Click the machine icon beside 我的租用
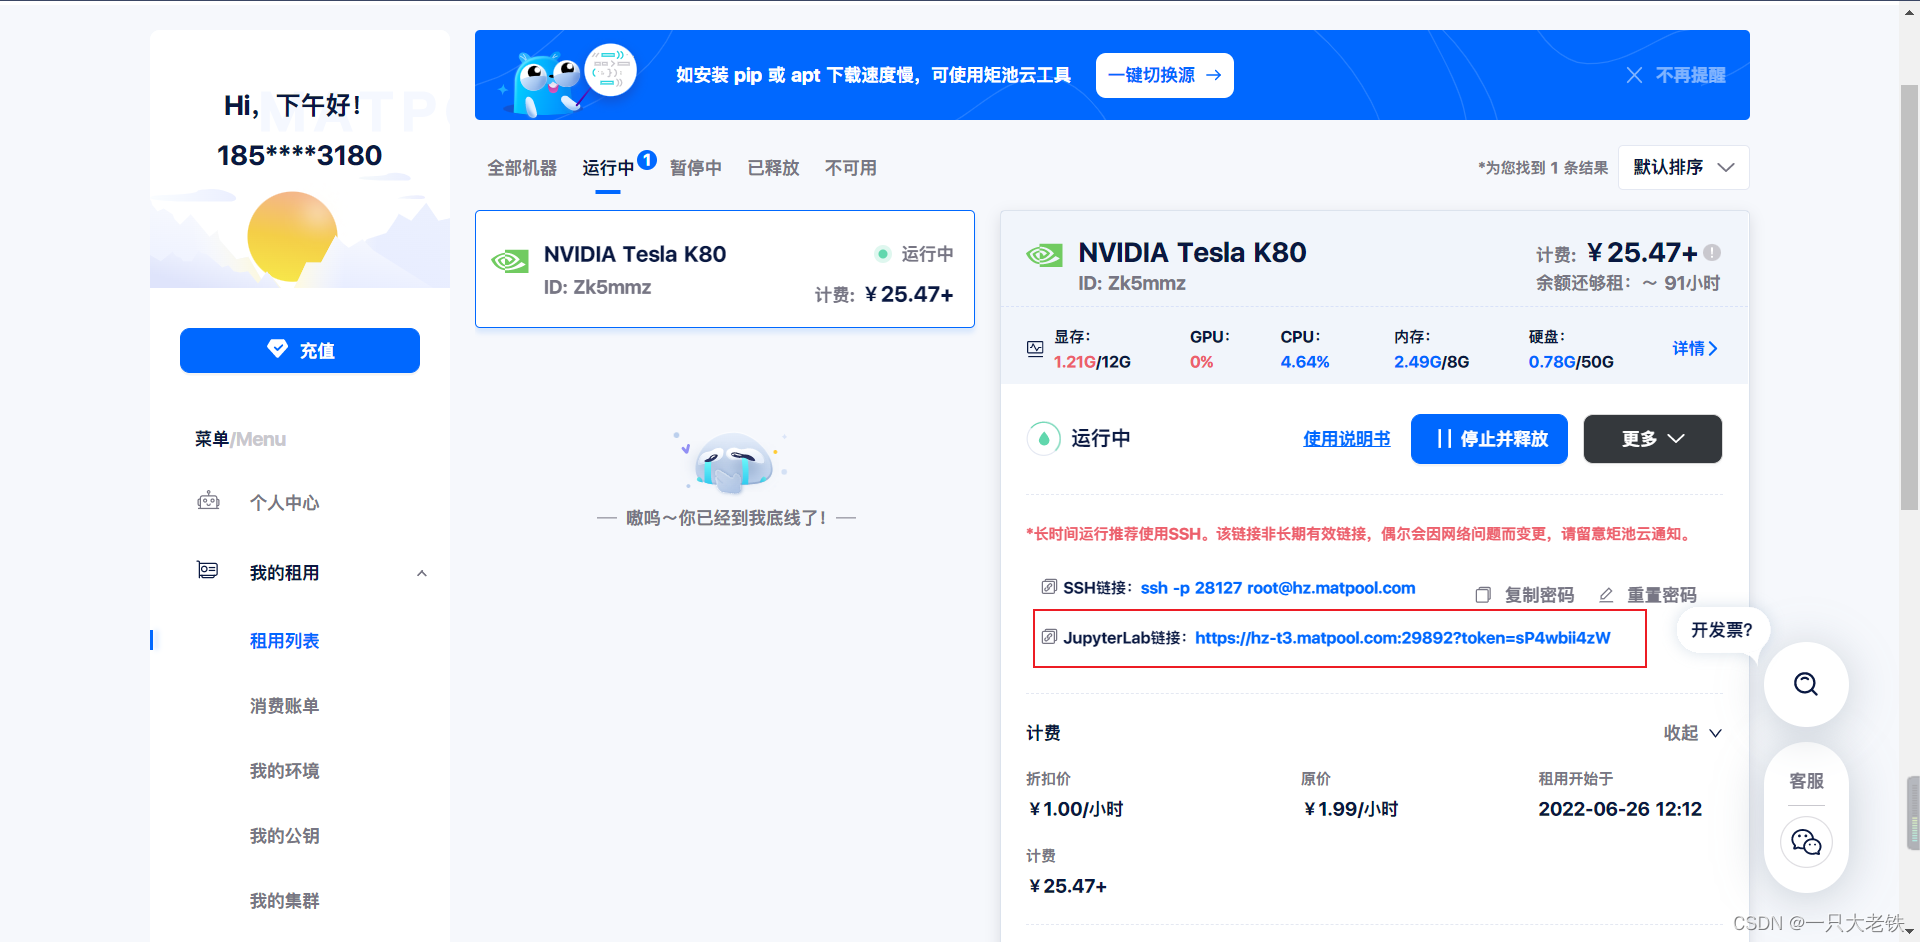 (208, 570)
